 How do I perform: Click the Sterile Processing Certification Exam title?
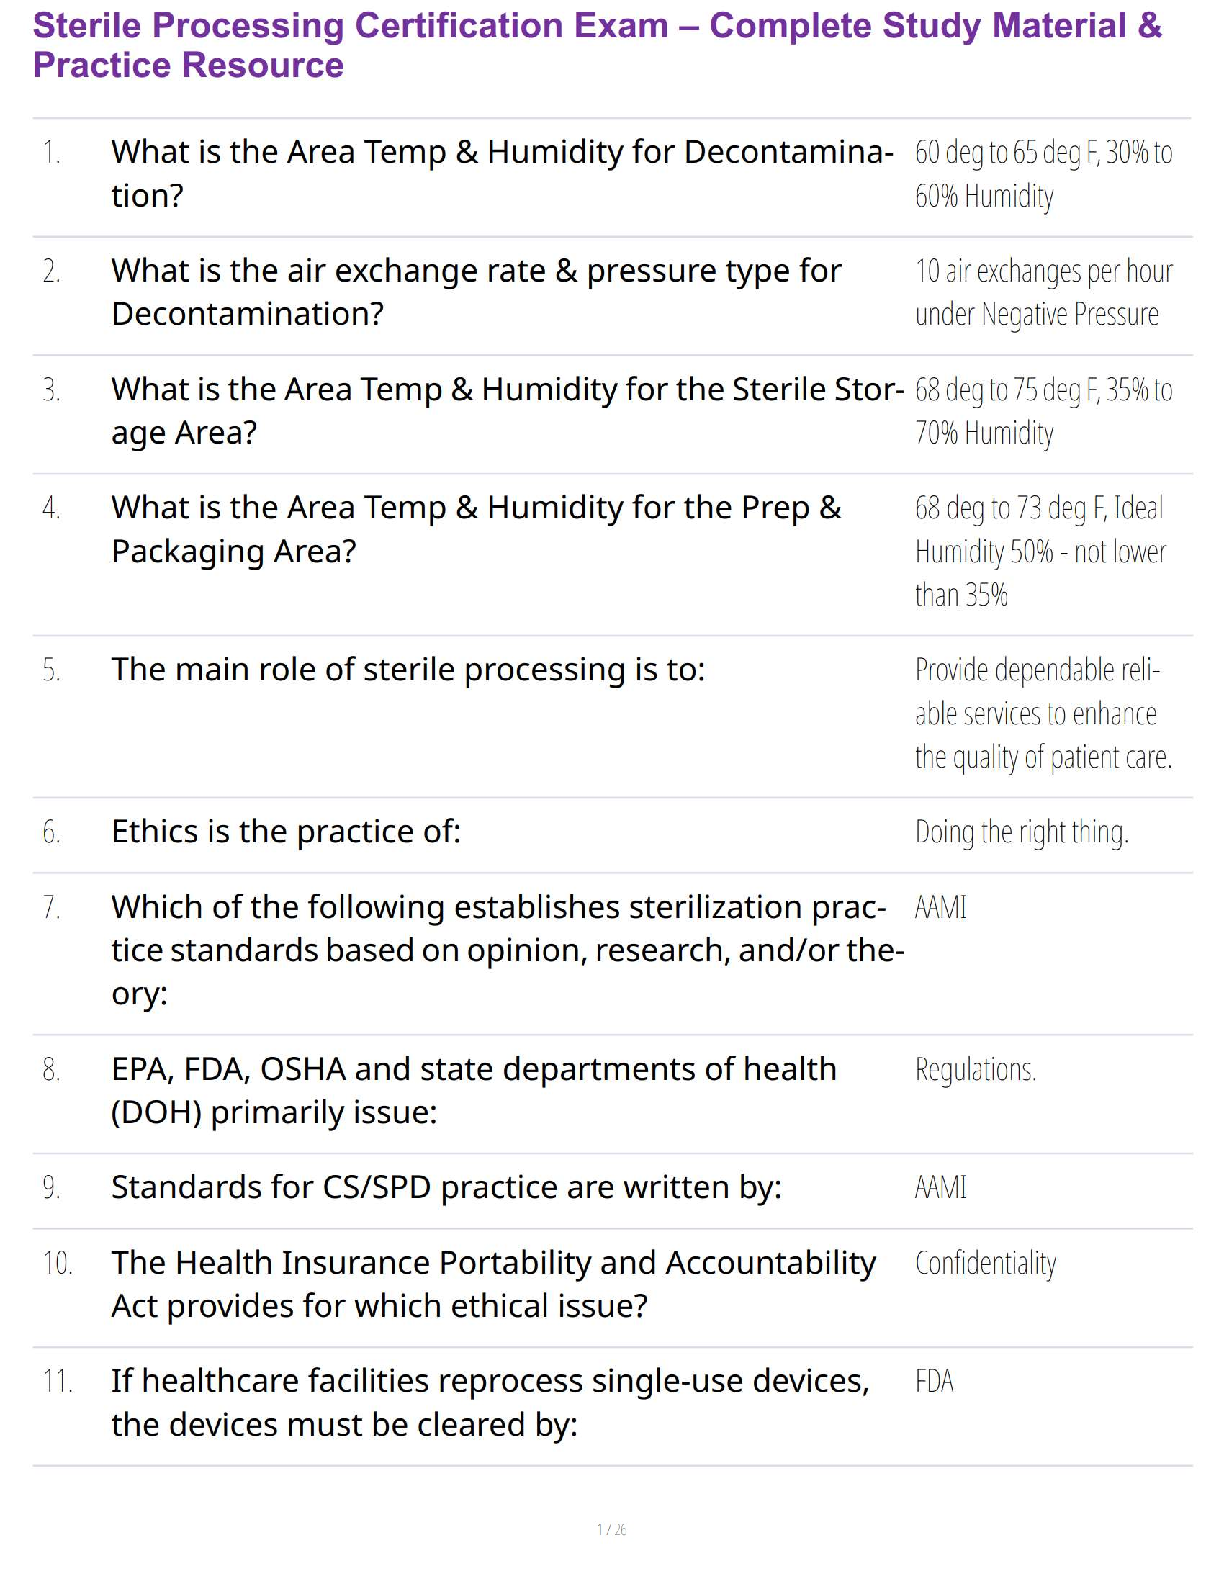coord(596,45)
